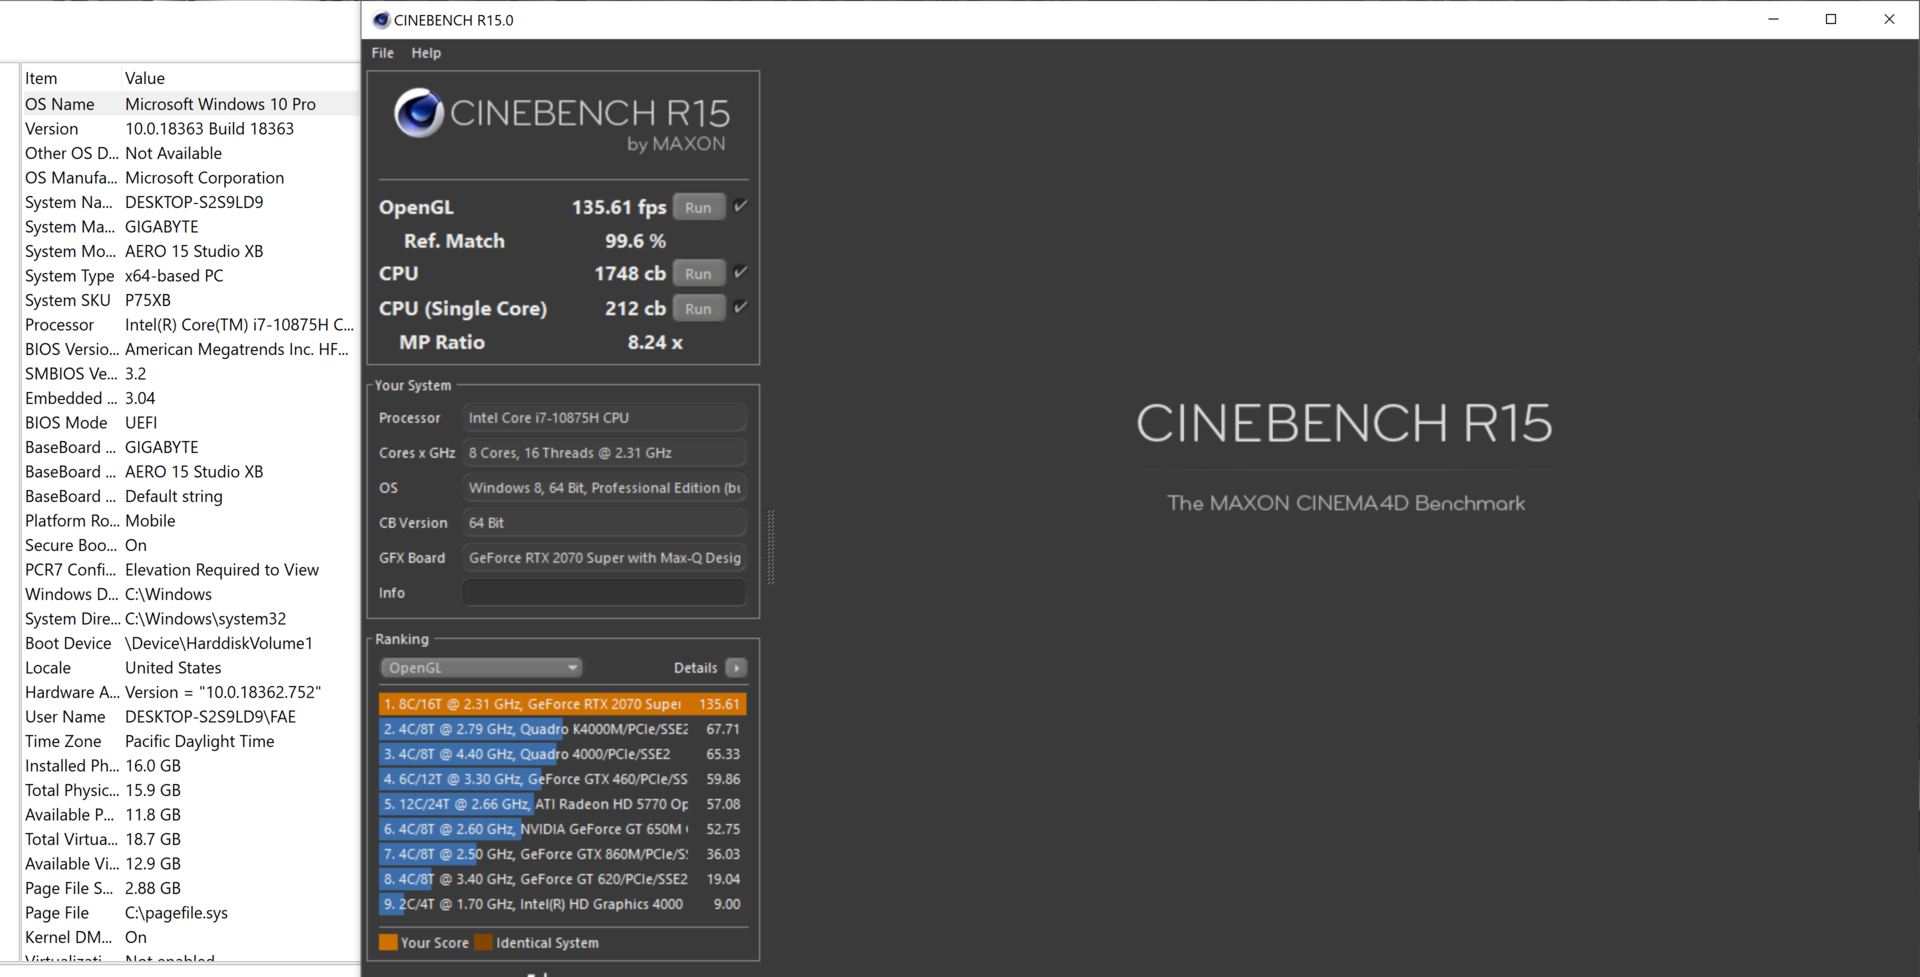Select the Version row 10.0.18363 Build 18363

click(x=190, y=129)
